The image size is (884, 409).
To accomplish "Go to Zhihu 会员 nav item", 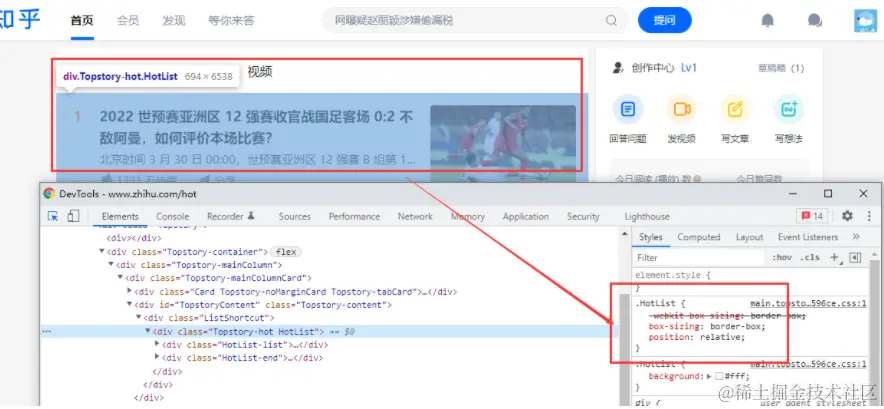I will click(128, 21).
